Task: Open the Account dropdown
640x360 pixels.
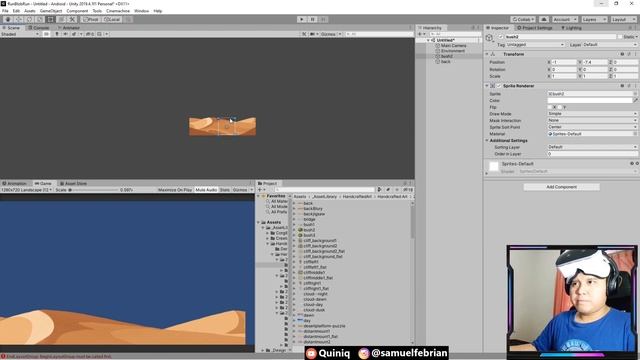Action: pyautogui.click(x=564, y=19)
